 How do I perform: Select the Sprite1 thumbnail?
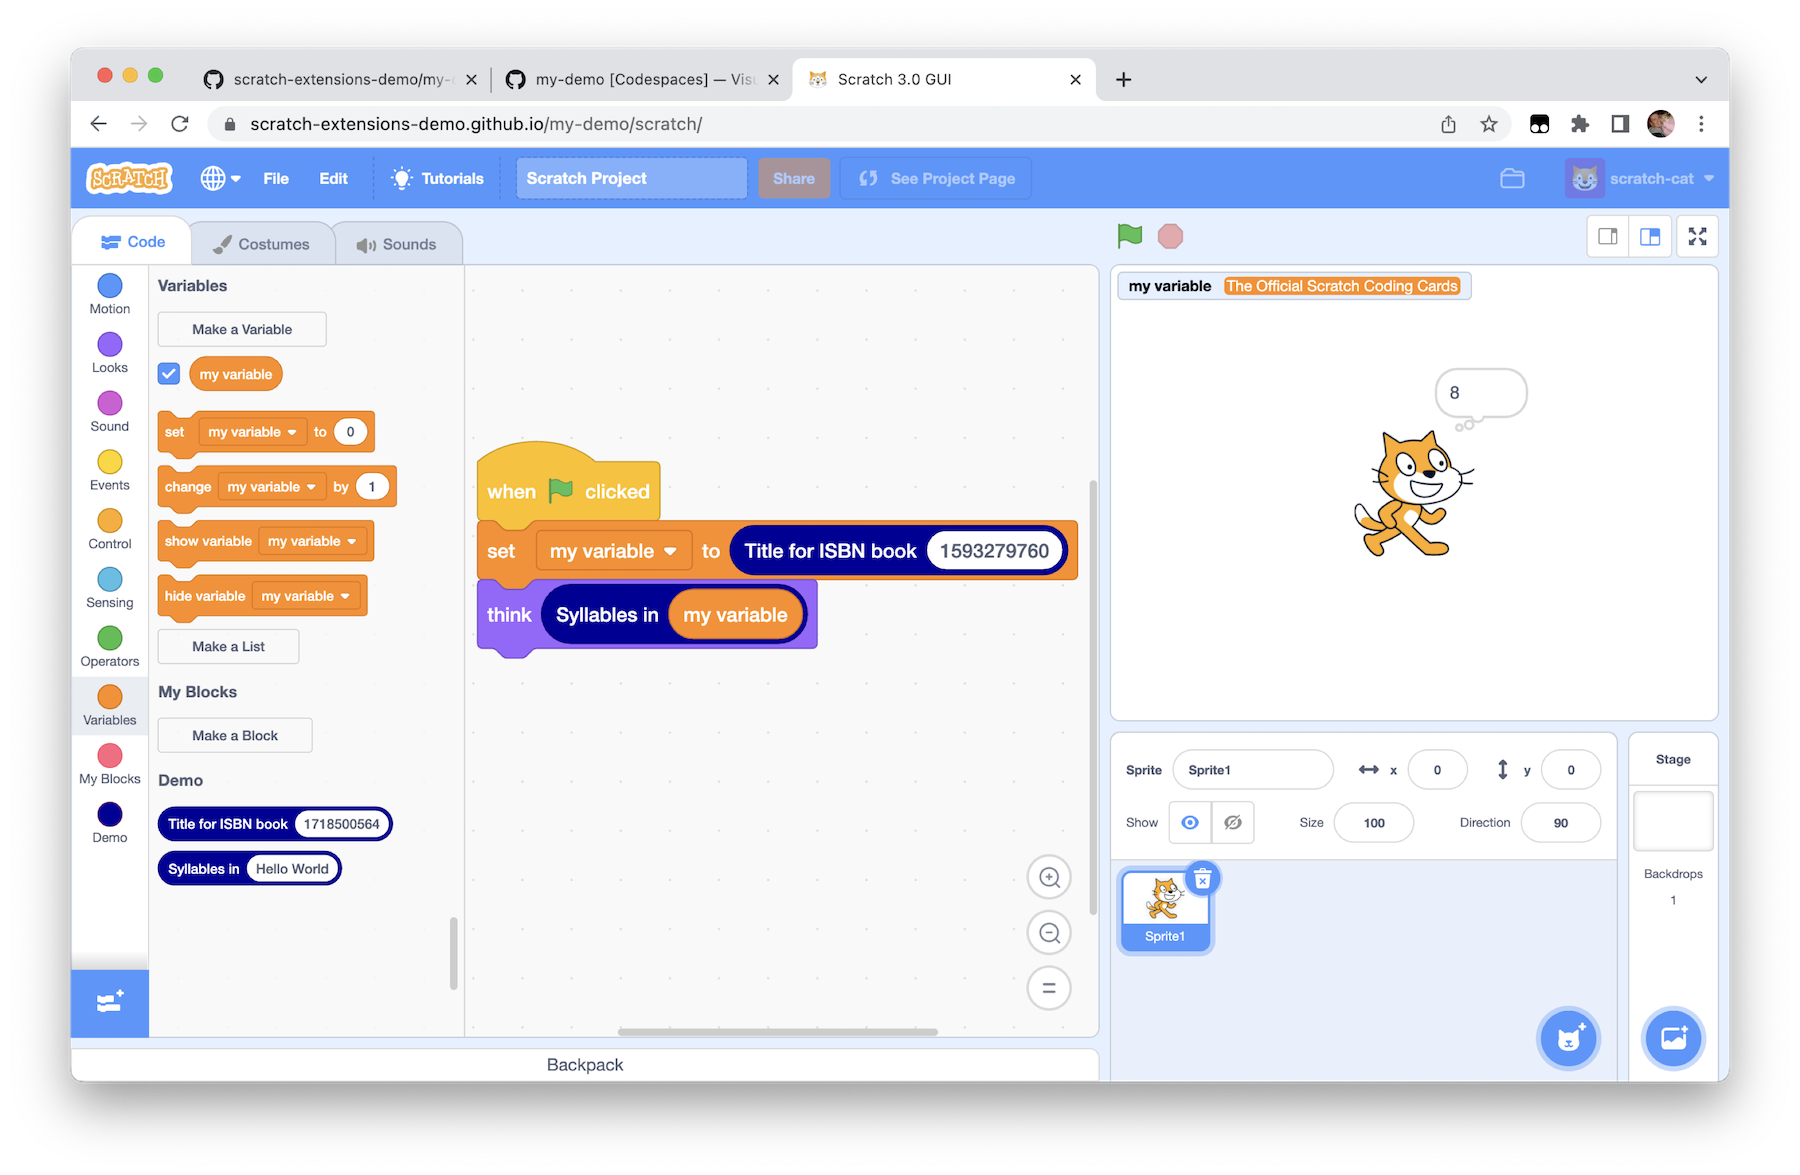[1165, 907]
